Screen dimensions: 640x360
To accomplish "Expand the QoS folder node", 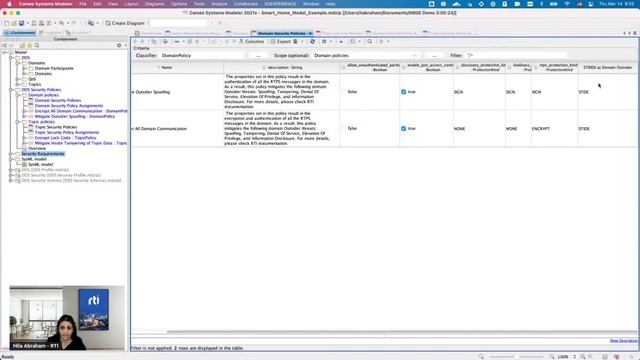I will pyautogui.click(x=18, y=79).
